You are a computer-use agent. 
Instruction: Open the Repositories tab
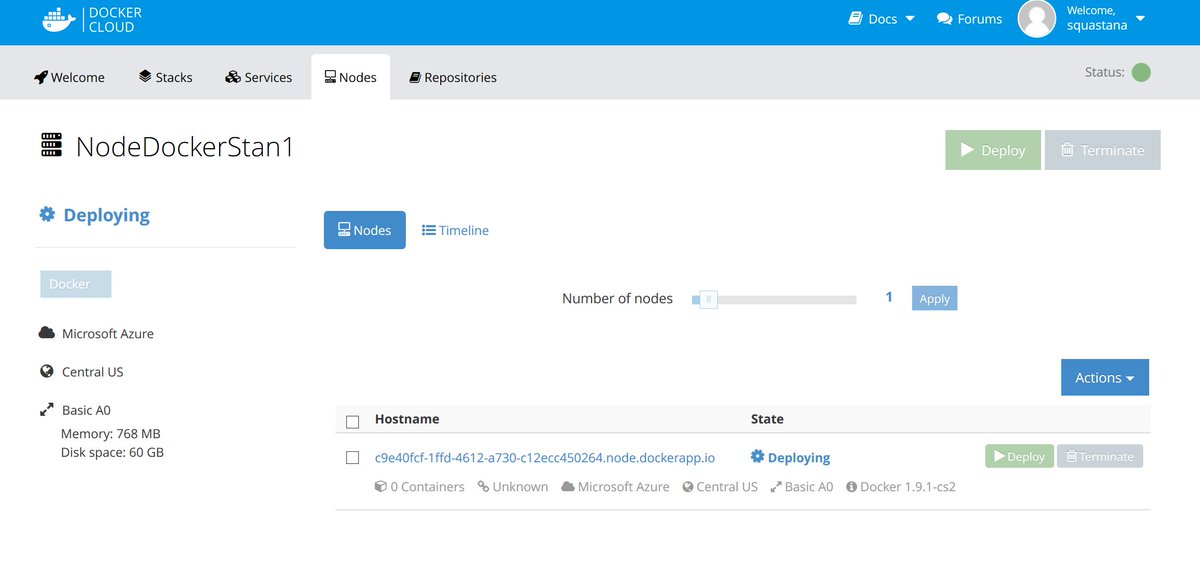pos(453,77)
